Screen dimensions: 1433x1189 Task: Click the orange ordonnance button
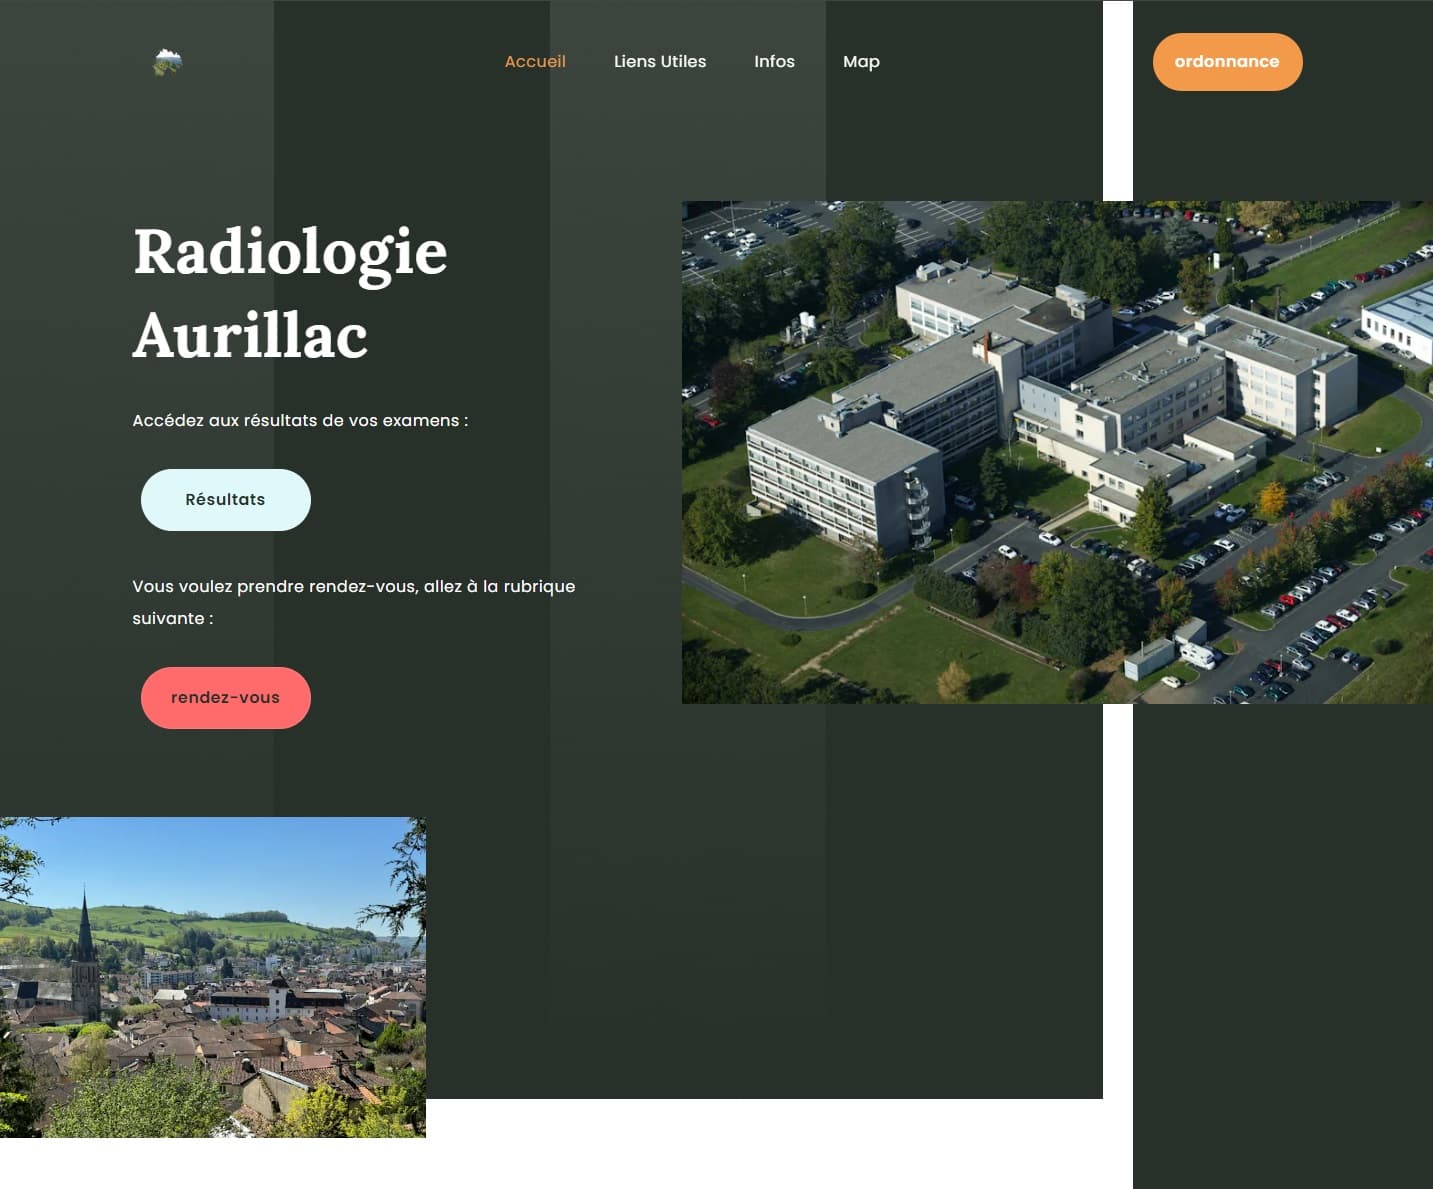1227,62
